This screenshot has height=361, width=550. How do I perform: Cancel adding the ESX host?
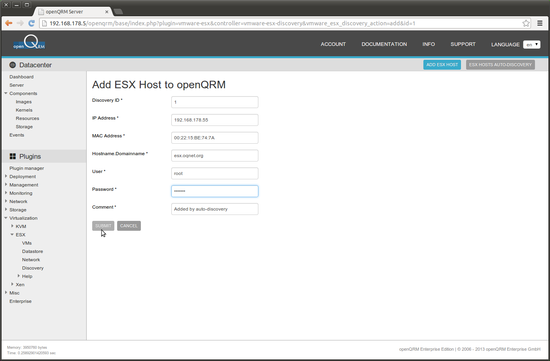tap(129, 226)
